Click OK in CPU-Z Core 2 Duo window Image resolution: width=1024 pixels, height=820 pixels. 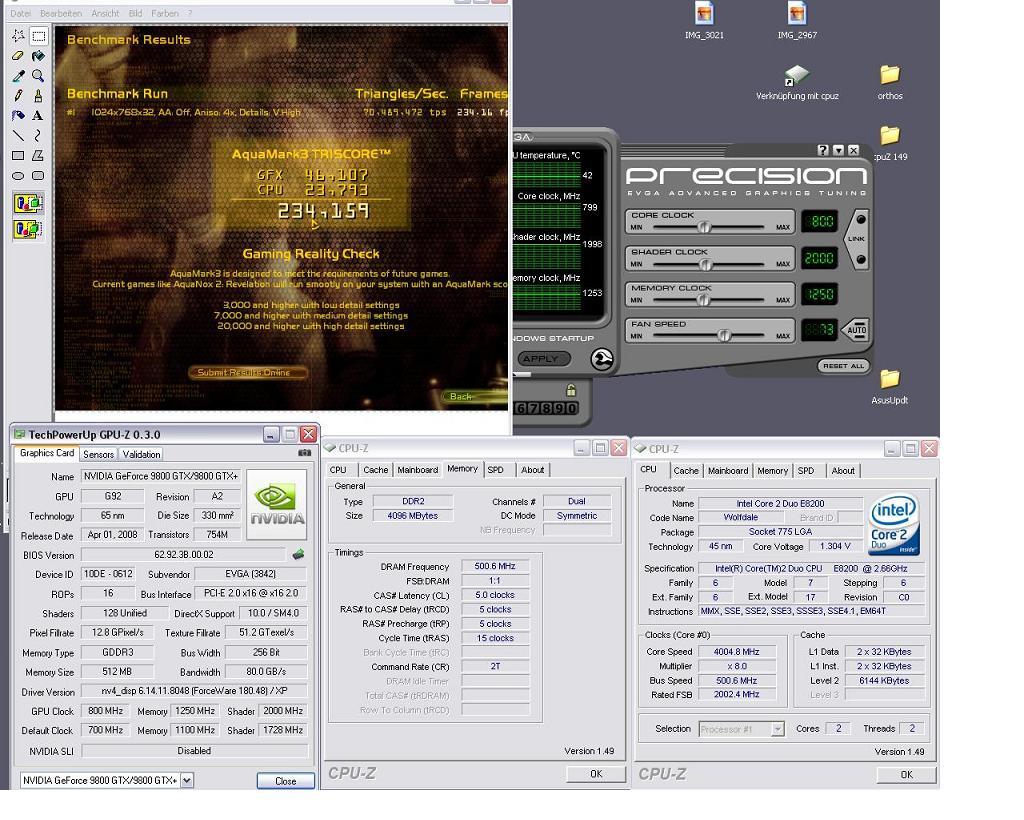tap(906, 774)
